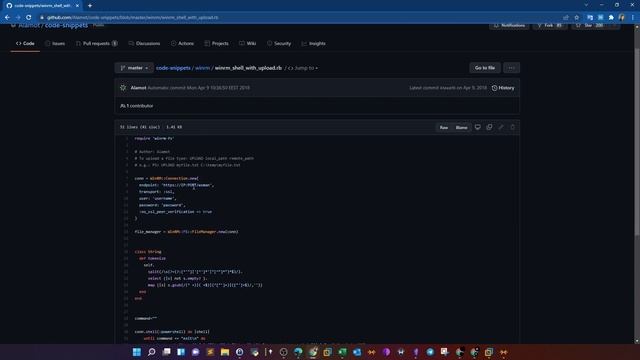The height and width of the screenshot is (360, 640).
Task: Click the edit file pencil icon
Action: pyautogui.click(x=501, y=127)
